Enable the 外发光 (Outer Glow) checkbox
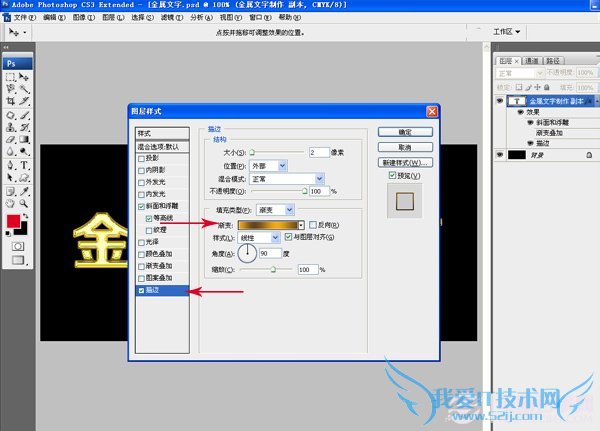This screenshot has width=600, height=431. click(x=141, y=182)
